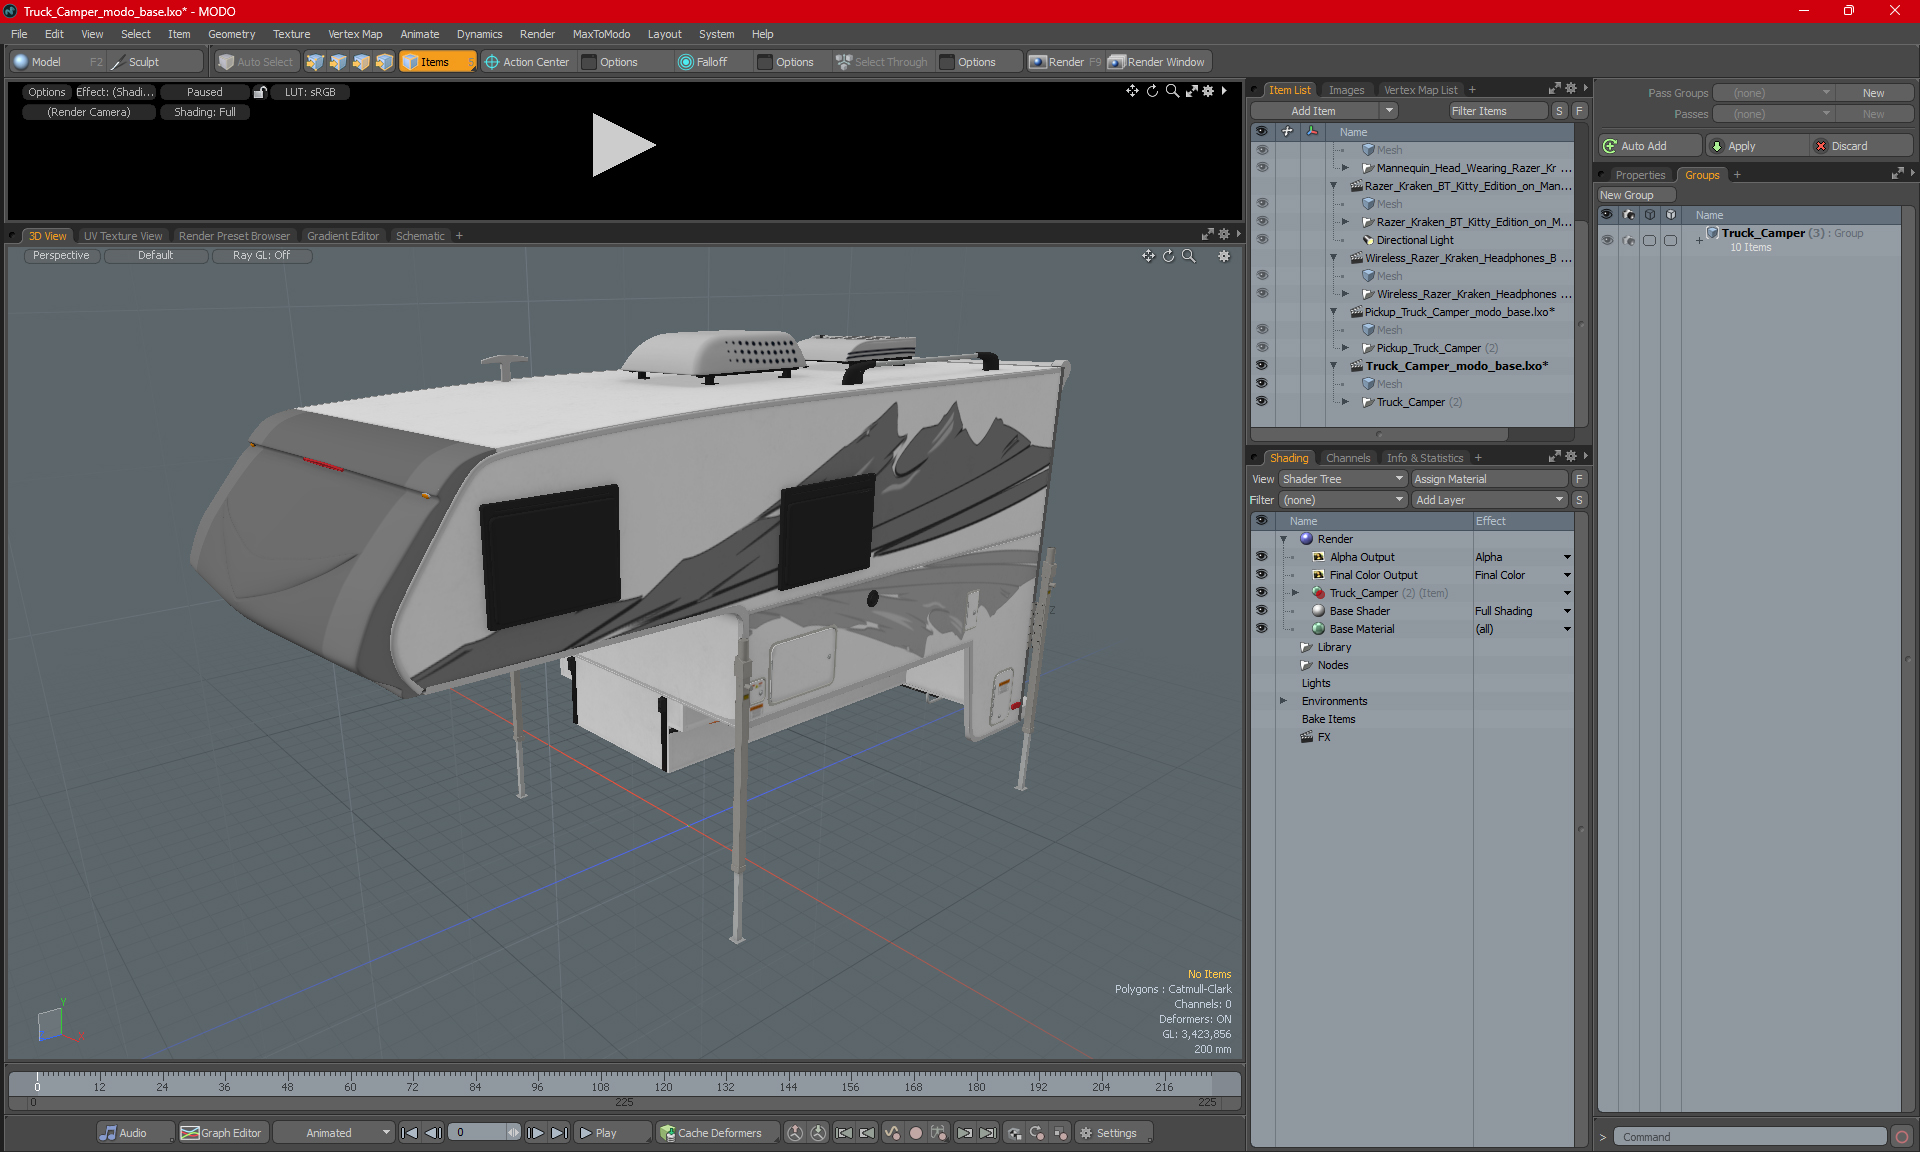
Task: Click the timeline at frame 120
Action: tap(663, 1081)
